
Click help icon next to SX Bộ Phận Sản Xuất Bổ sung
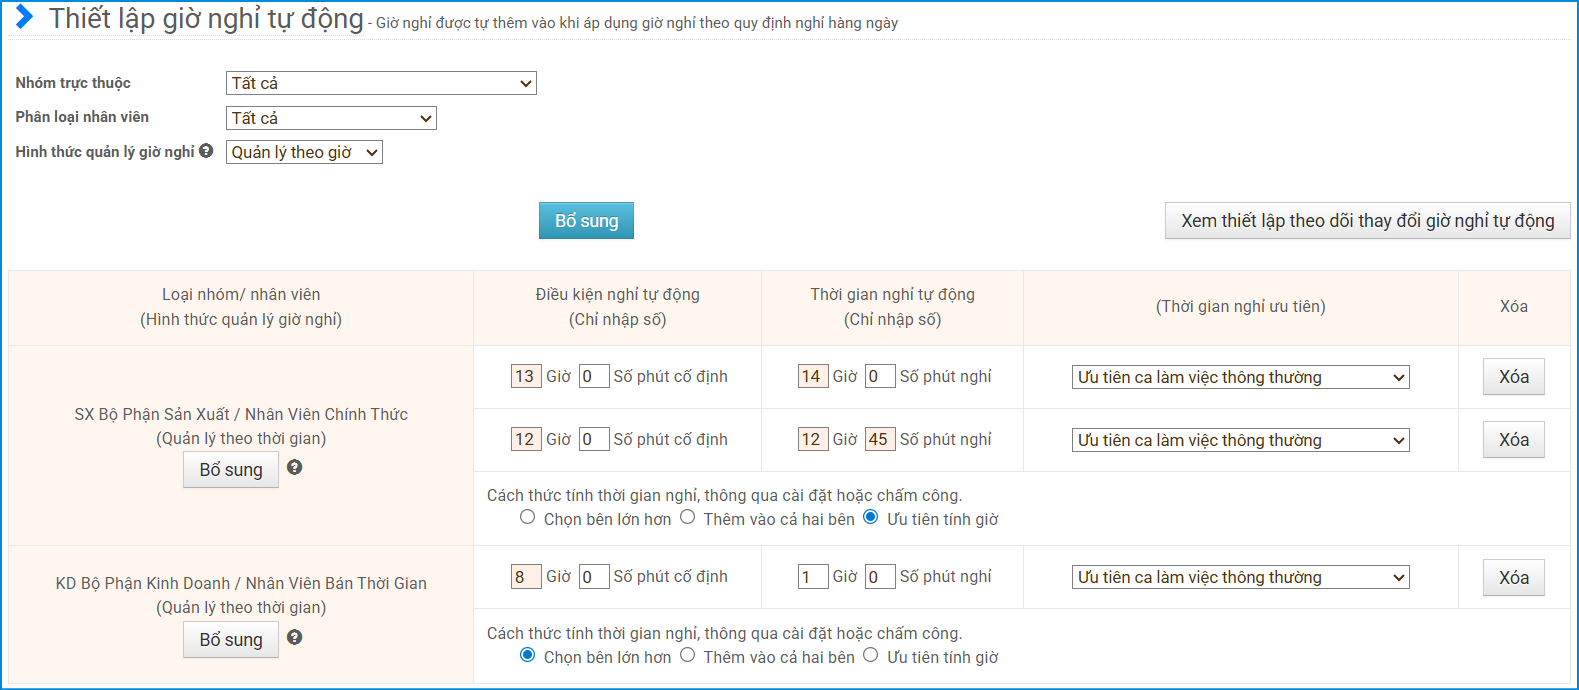pos(294,467)
